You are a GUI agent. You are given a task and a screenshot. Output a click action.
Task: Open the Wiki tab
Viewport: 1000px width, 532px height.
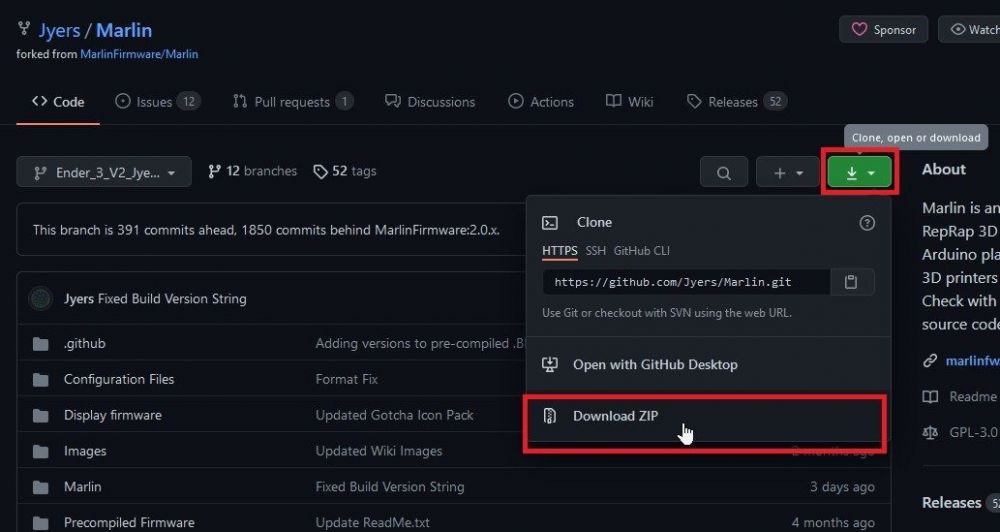(x=629, y=102)
